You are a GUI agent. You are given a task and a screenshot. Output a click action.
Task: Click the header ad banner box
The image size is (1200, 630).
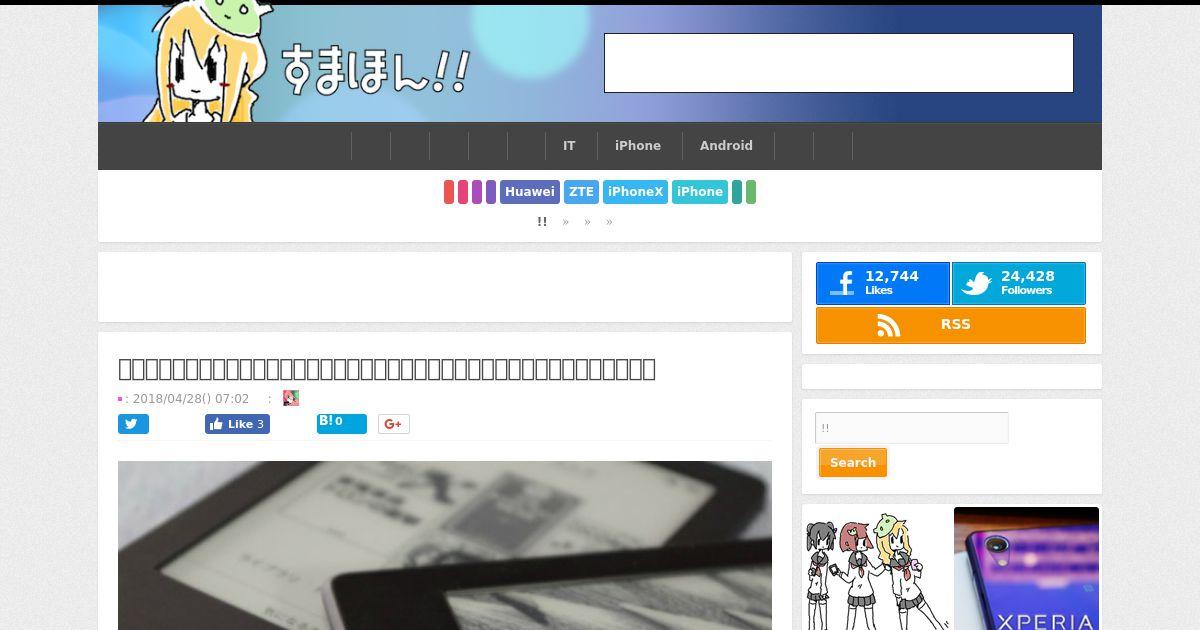tap(839, 63)
